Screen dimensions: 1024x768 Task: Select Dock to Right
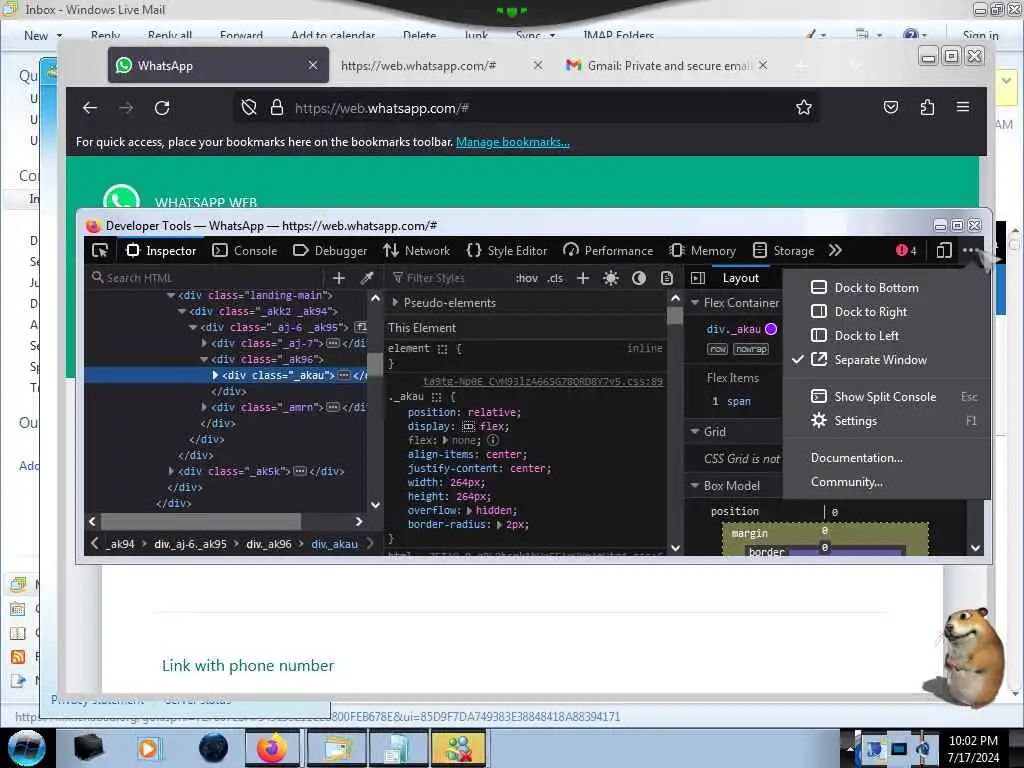tap(870, 312)
